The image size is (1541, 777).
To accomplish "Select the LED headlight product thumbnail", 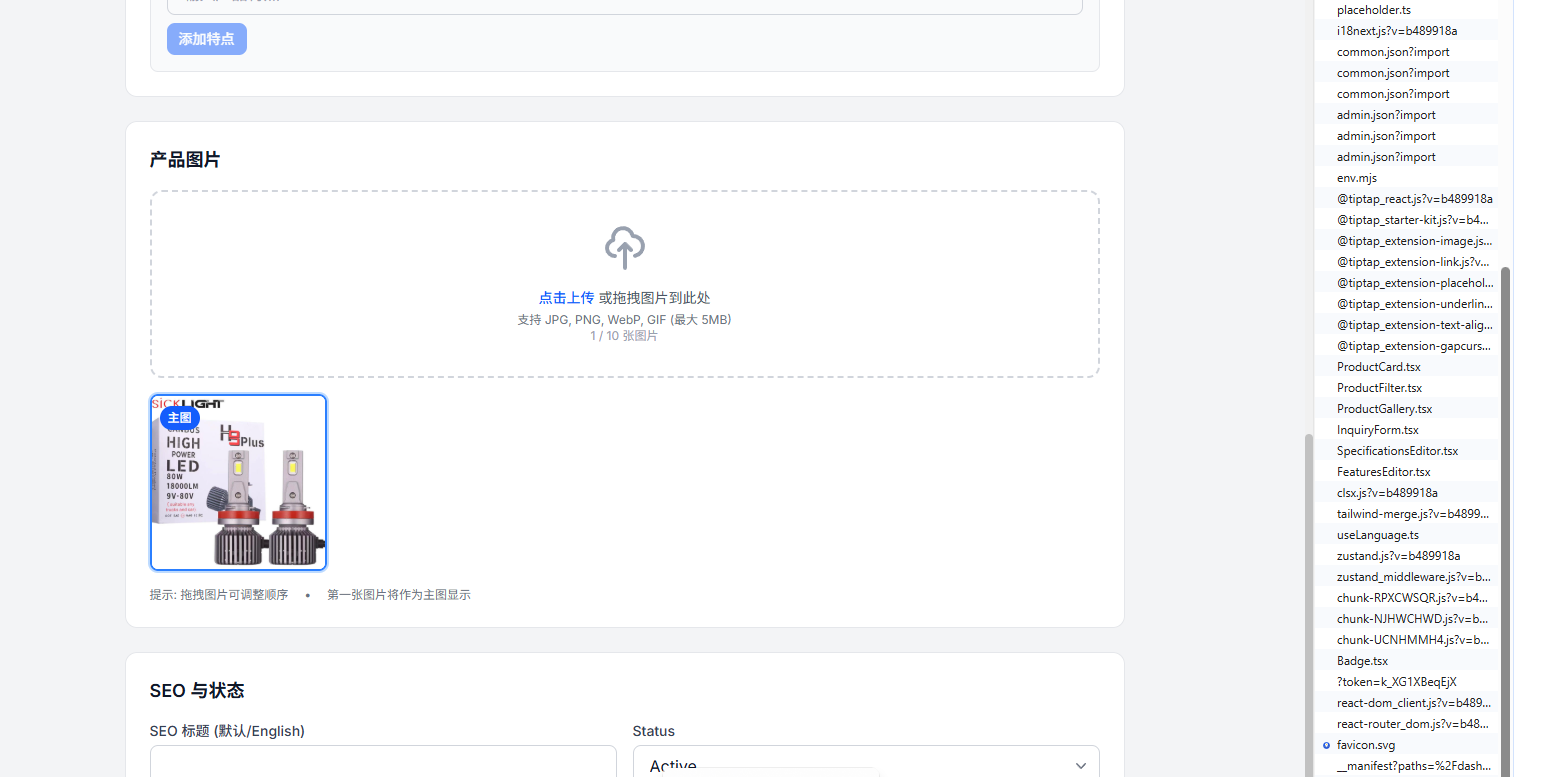I will [239, 483].
